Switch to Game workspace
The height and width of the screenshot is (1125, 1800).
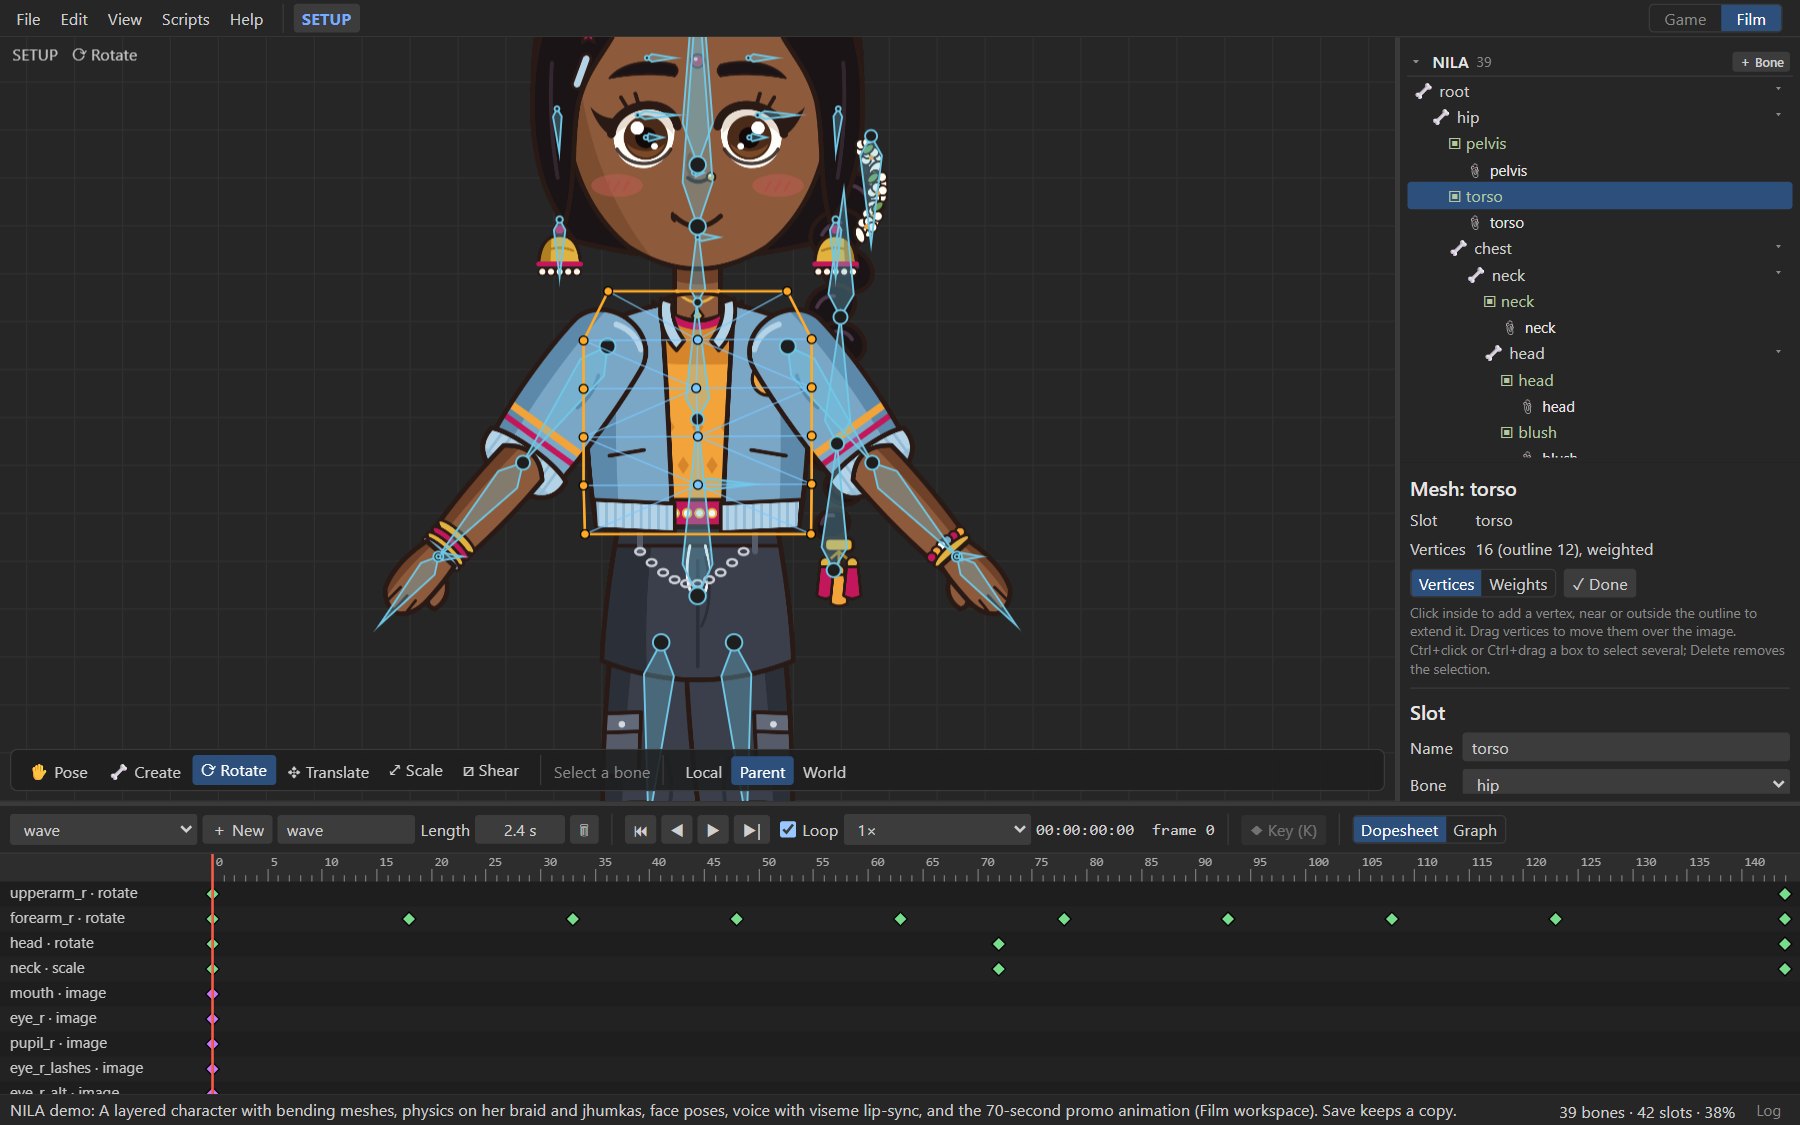(1685, 19)
